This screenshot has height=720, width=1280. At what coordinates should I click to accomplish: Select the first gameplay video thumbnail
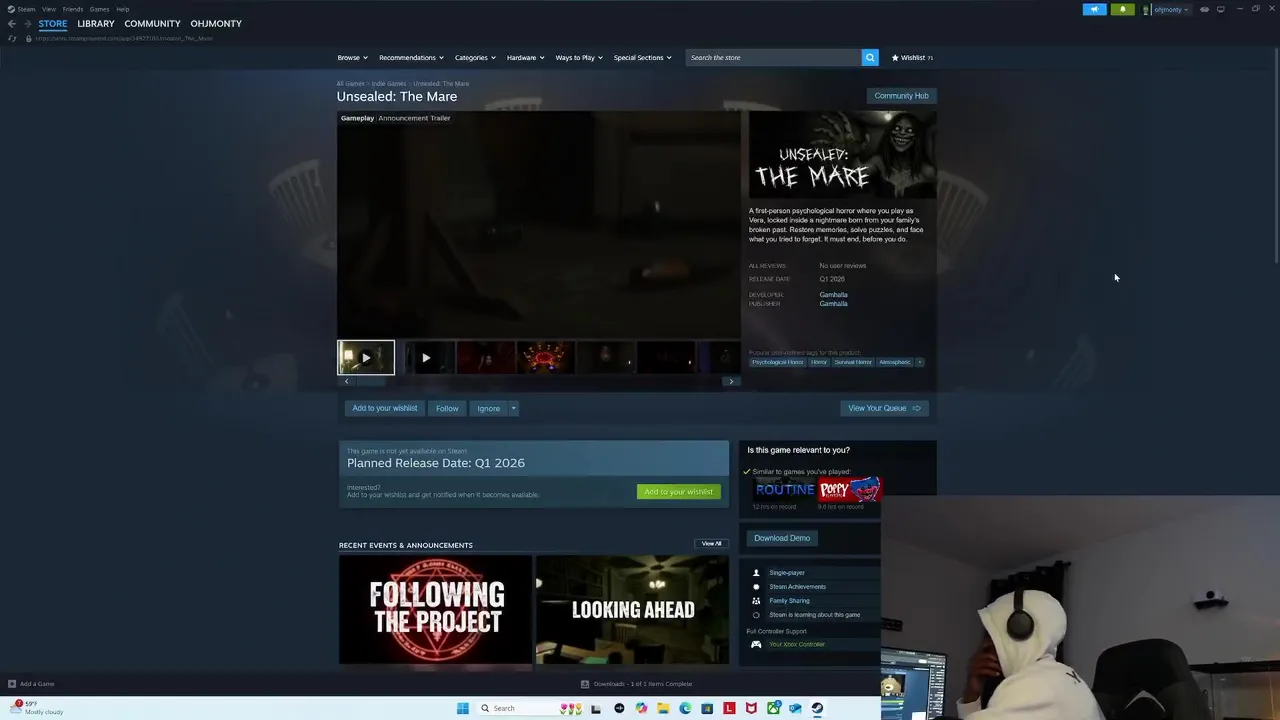coord(366,357)
